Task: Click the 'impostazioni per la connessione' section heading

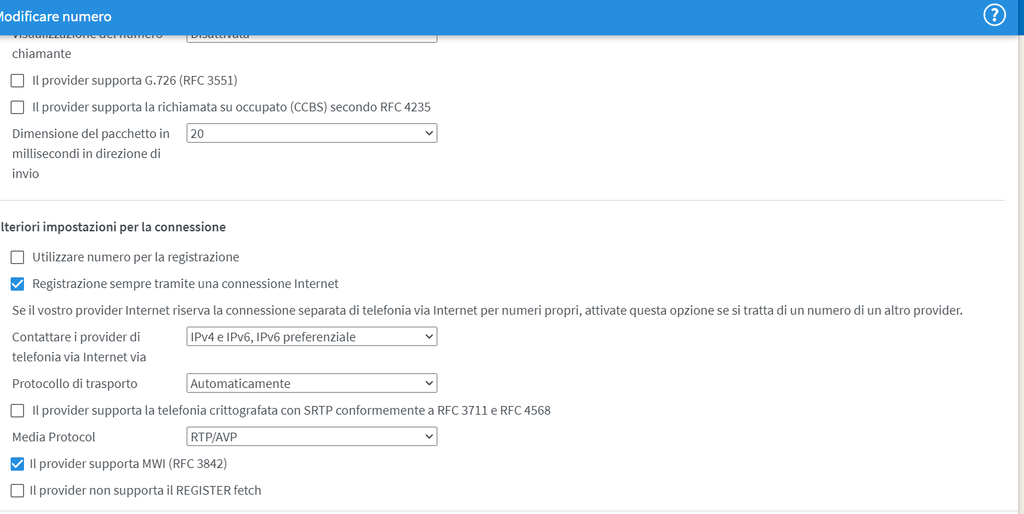Action: pyautogui.click(x=115, y=227)
